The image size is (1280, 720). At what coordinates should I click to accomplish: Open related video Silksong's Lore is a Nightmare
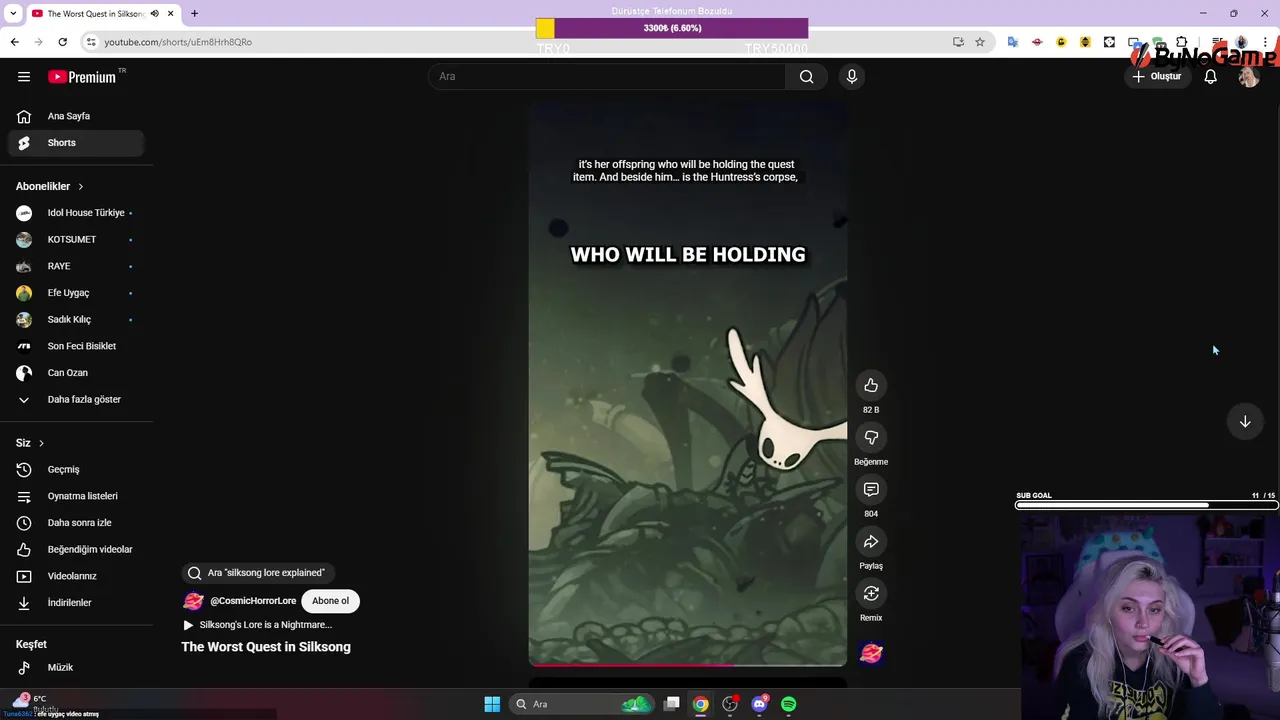(x=258, y=625)
